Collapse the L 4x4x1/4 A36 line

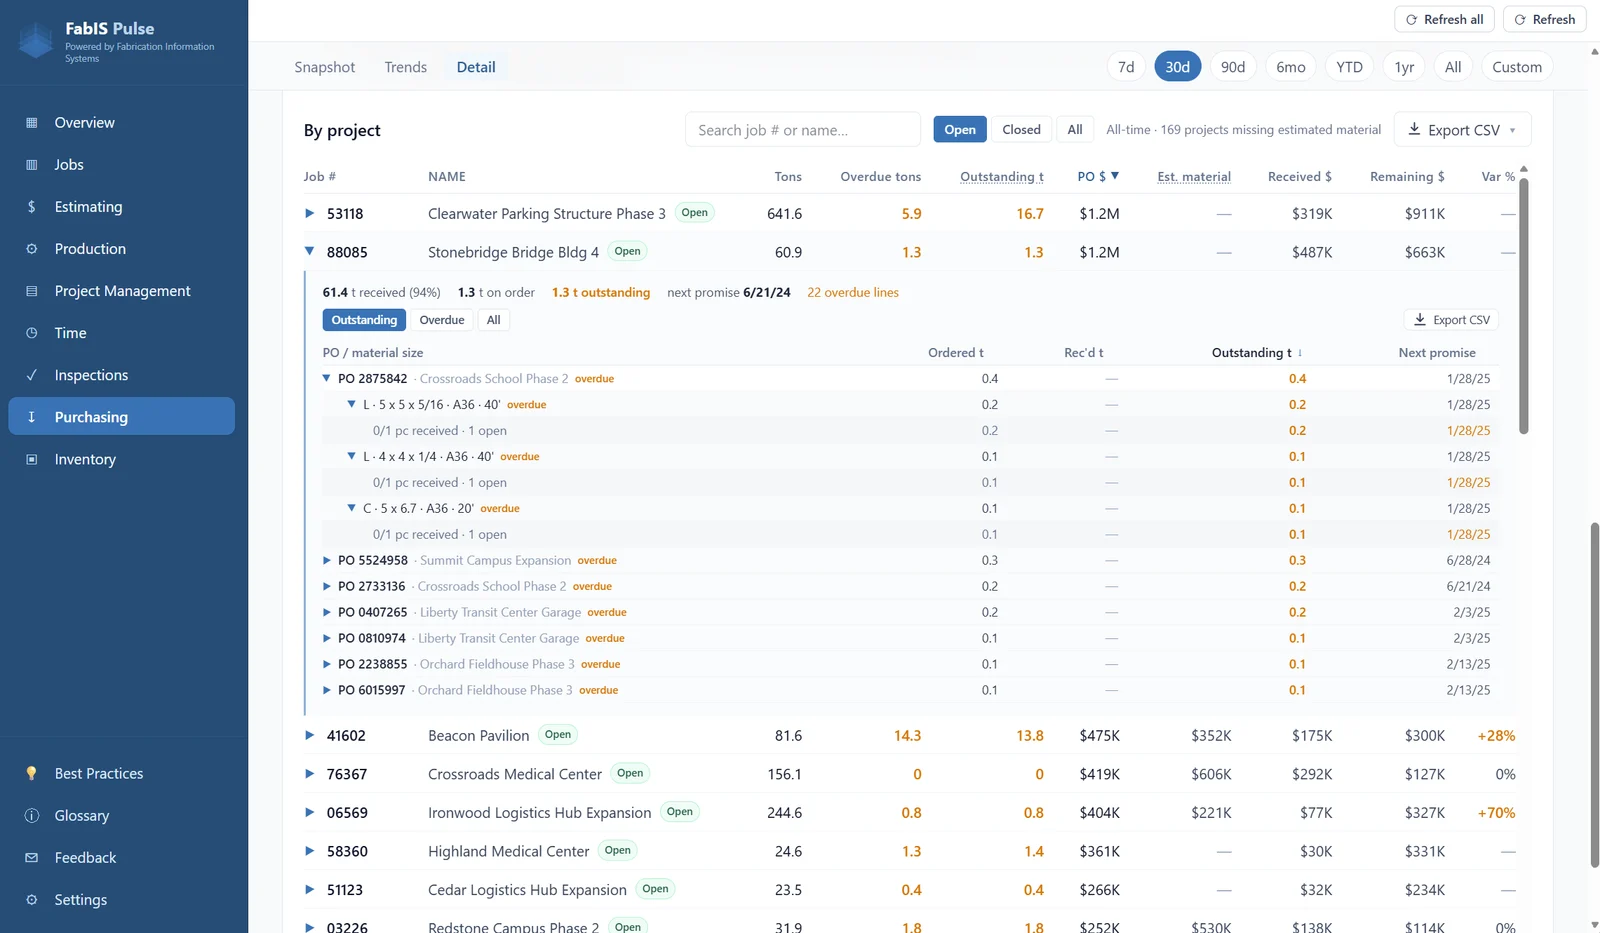[351, 456]
